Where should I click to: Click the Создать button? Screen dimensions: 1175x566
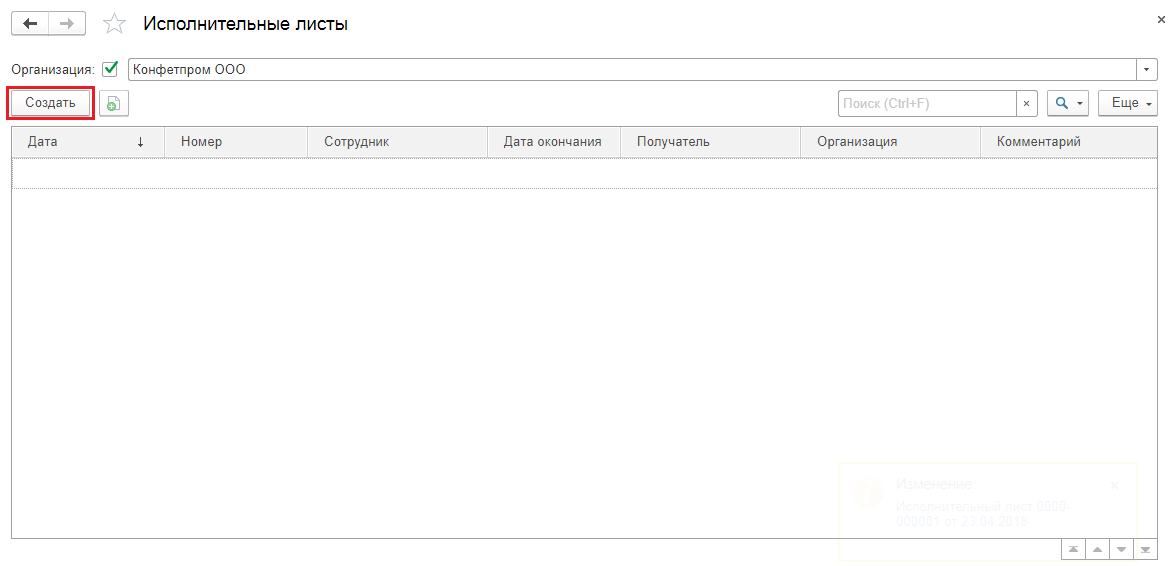pos(50,103)
